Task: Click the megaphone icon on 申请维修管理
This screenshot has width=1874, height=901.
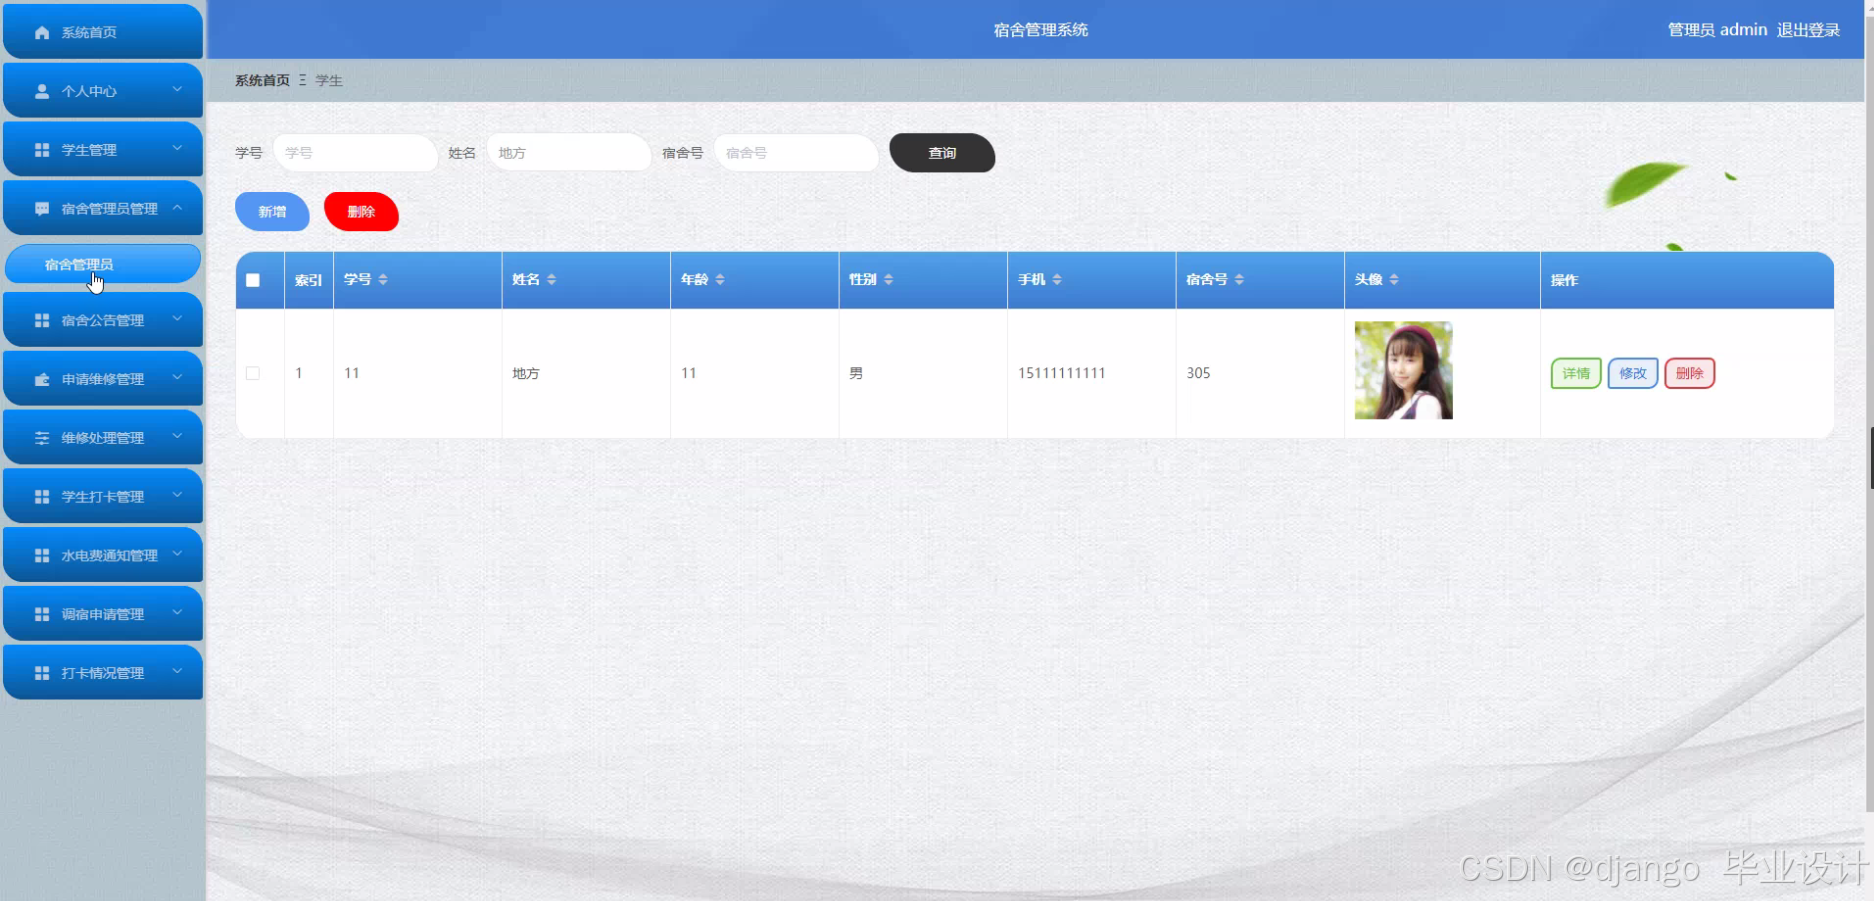Action: tap(41, 378)
